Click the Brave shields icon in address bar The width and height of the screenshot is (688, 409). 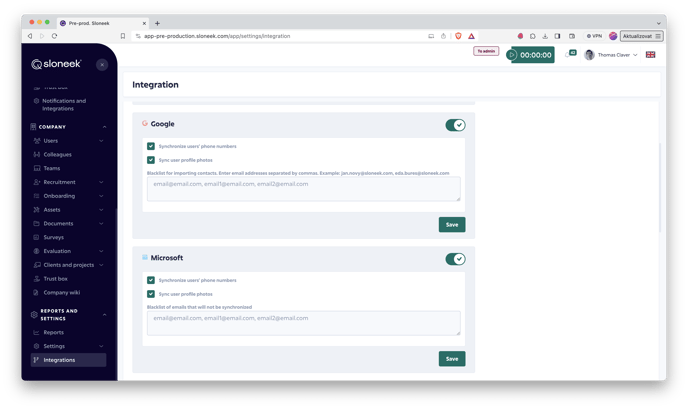458,36
